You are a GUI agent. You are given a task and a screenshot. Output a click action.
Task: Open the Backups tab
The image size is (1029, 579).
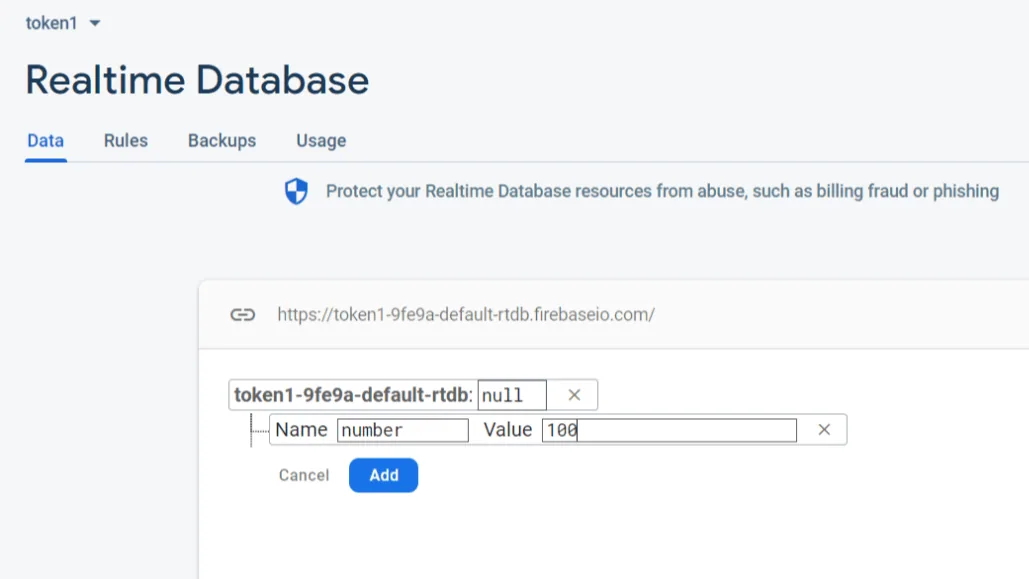pos(222,140)
